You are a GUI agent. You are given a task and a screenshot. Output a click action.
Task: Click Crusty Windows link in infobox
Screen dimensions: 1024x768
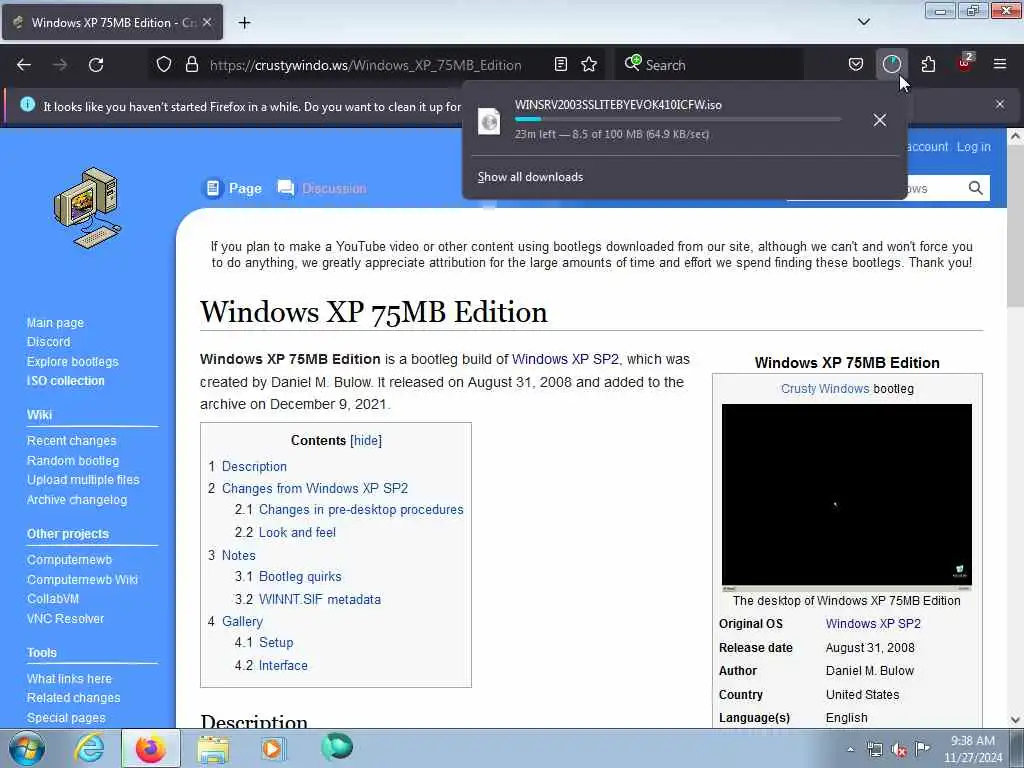pyautogui.click(x=825, y=389)
